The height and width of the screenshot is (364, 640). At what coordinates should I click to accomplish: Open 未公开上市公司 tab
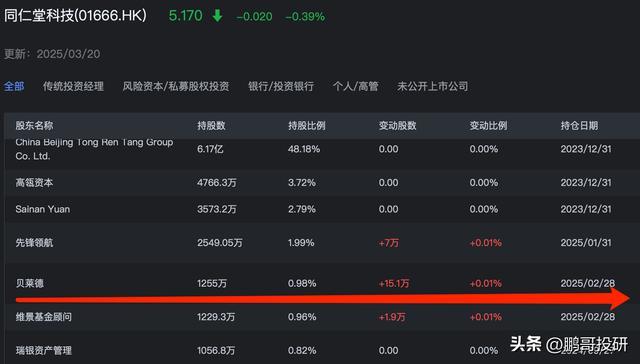(x=433, y=87)
